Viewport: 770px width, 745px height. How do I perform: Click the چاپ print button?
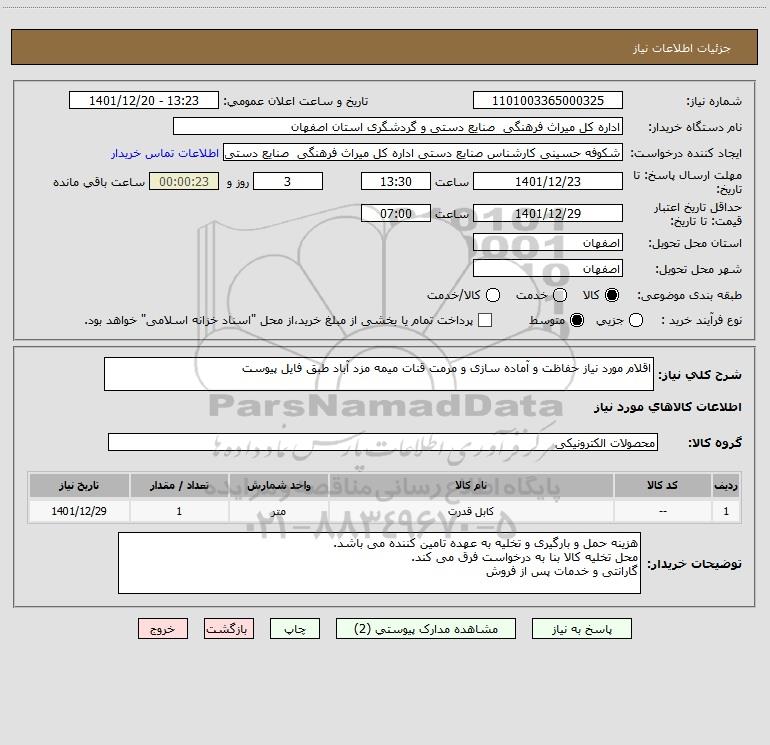point(295,629)
